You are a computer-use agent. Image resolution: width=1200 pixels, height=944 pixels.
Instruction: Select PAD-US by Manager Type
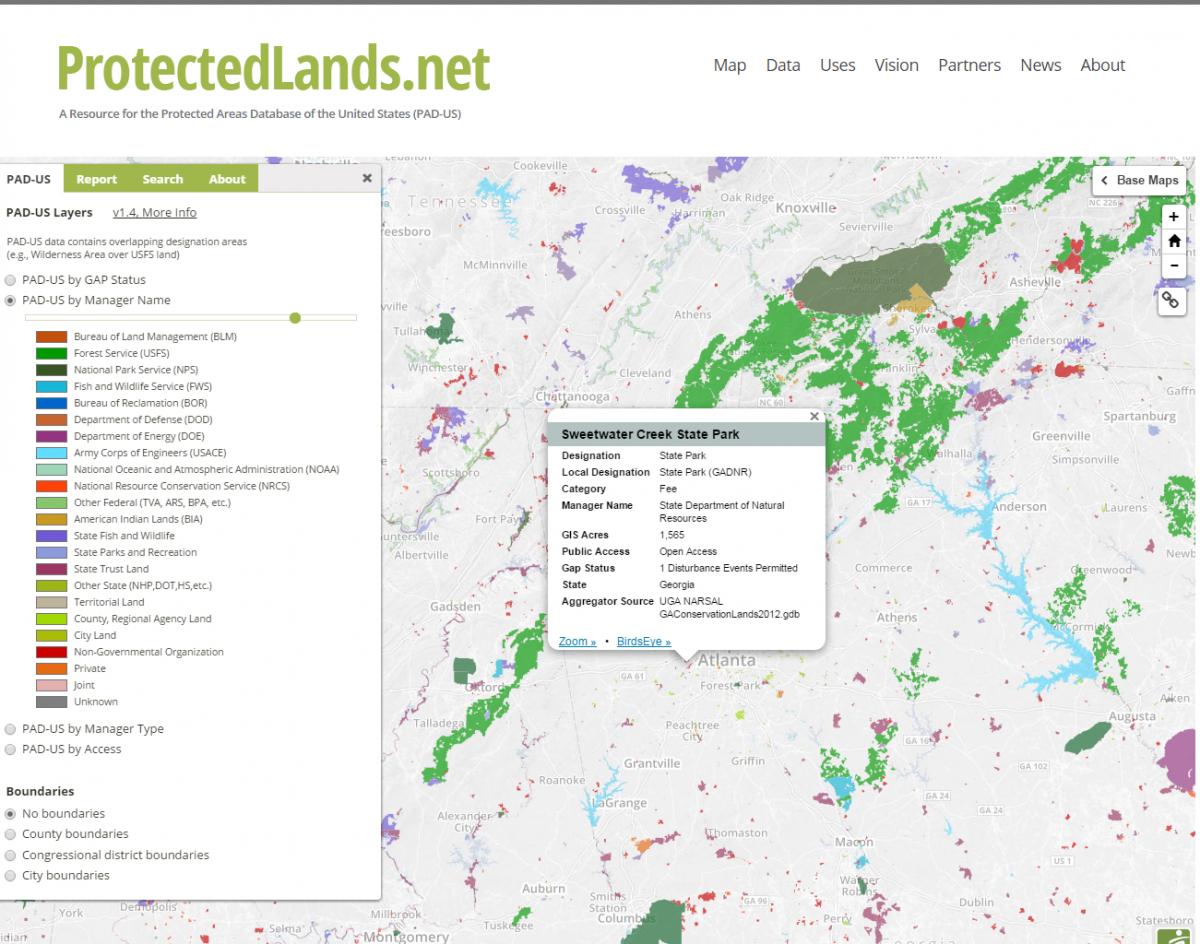coord(11,729)
